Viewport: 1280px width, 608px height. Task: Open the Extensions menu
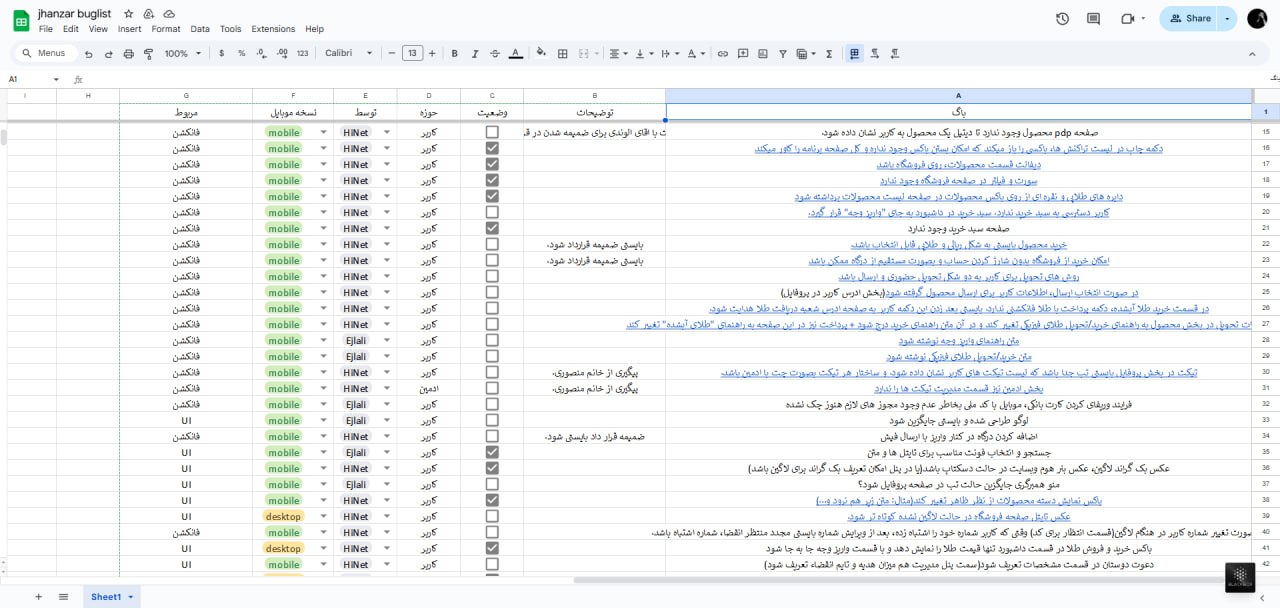pos(273,29)
